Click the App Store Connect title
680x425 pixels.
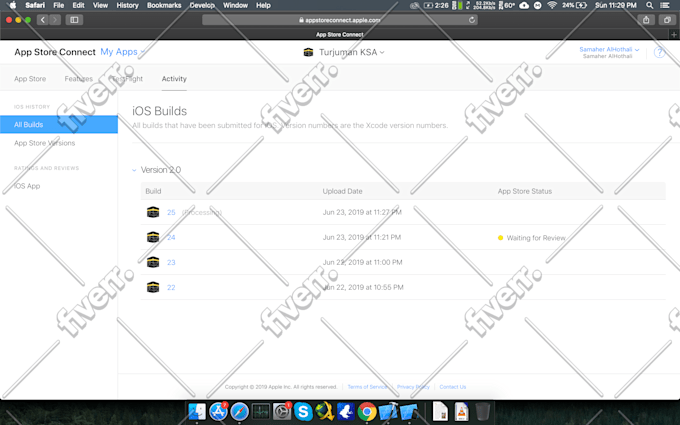pos(55,52)
